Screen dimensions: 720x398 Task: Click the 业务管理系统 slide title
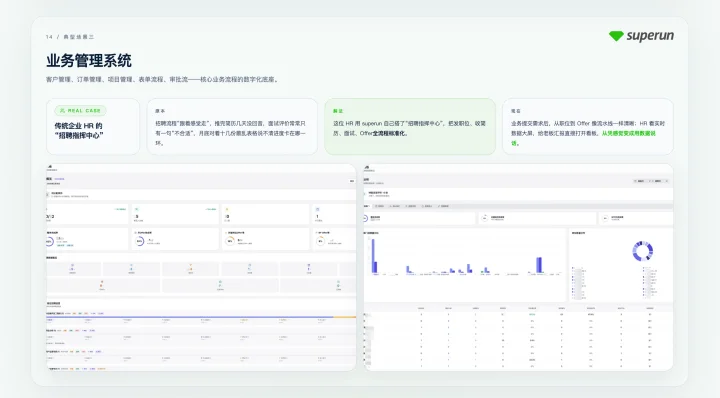coord(89,61)
